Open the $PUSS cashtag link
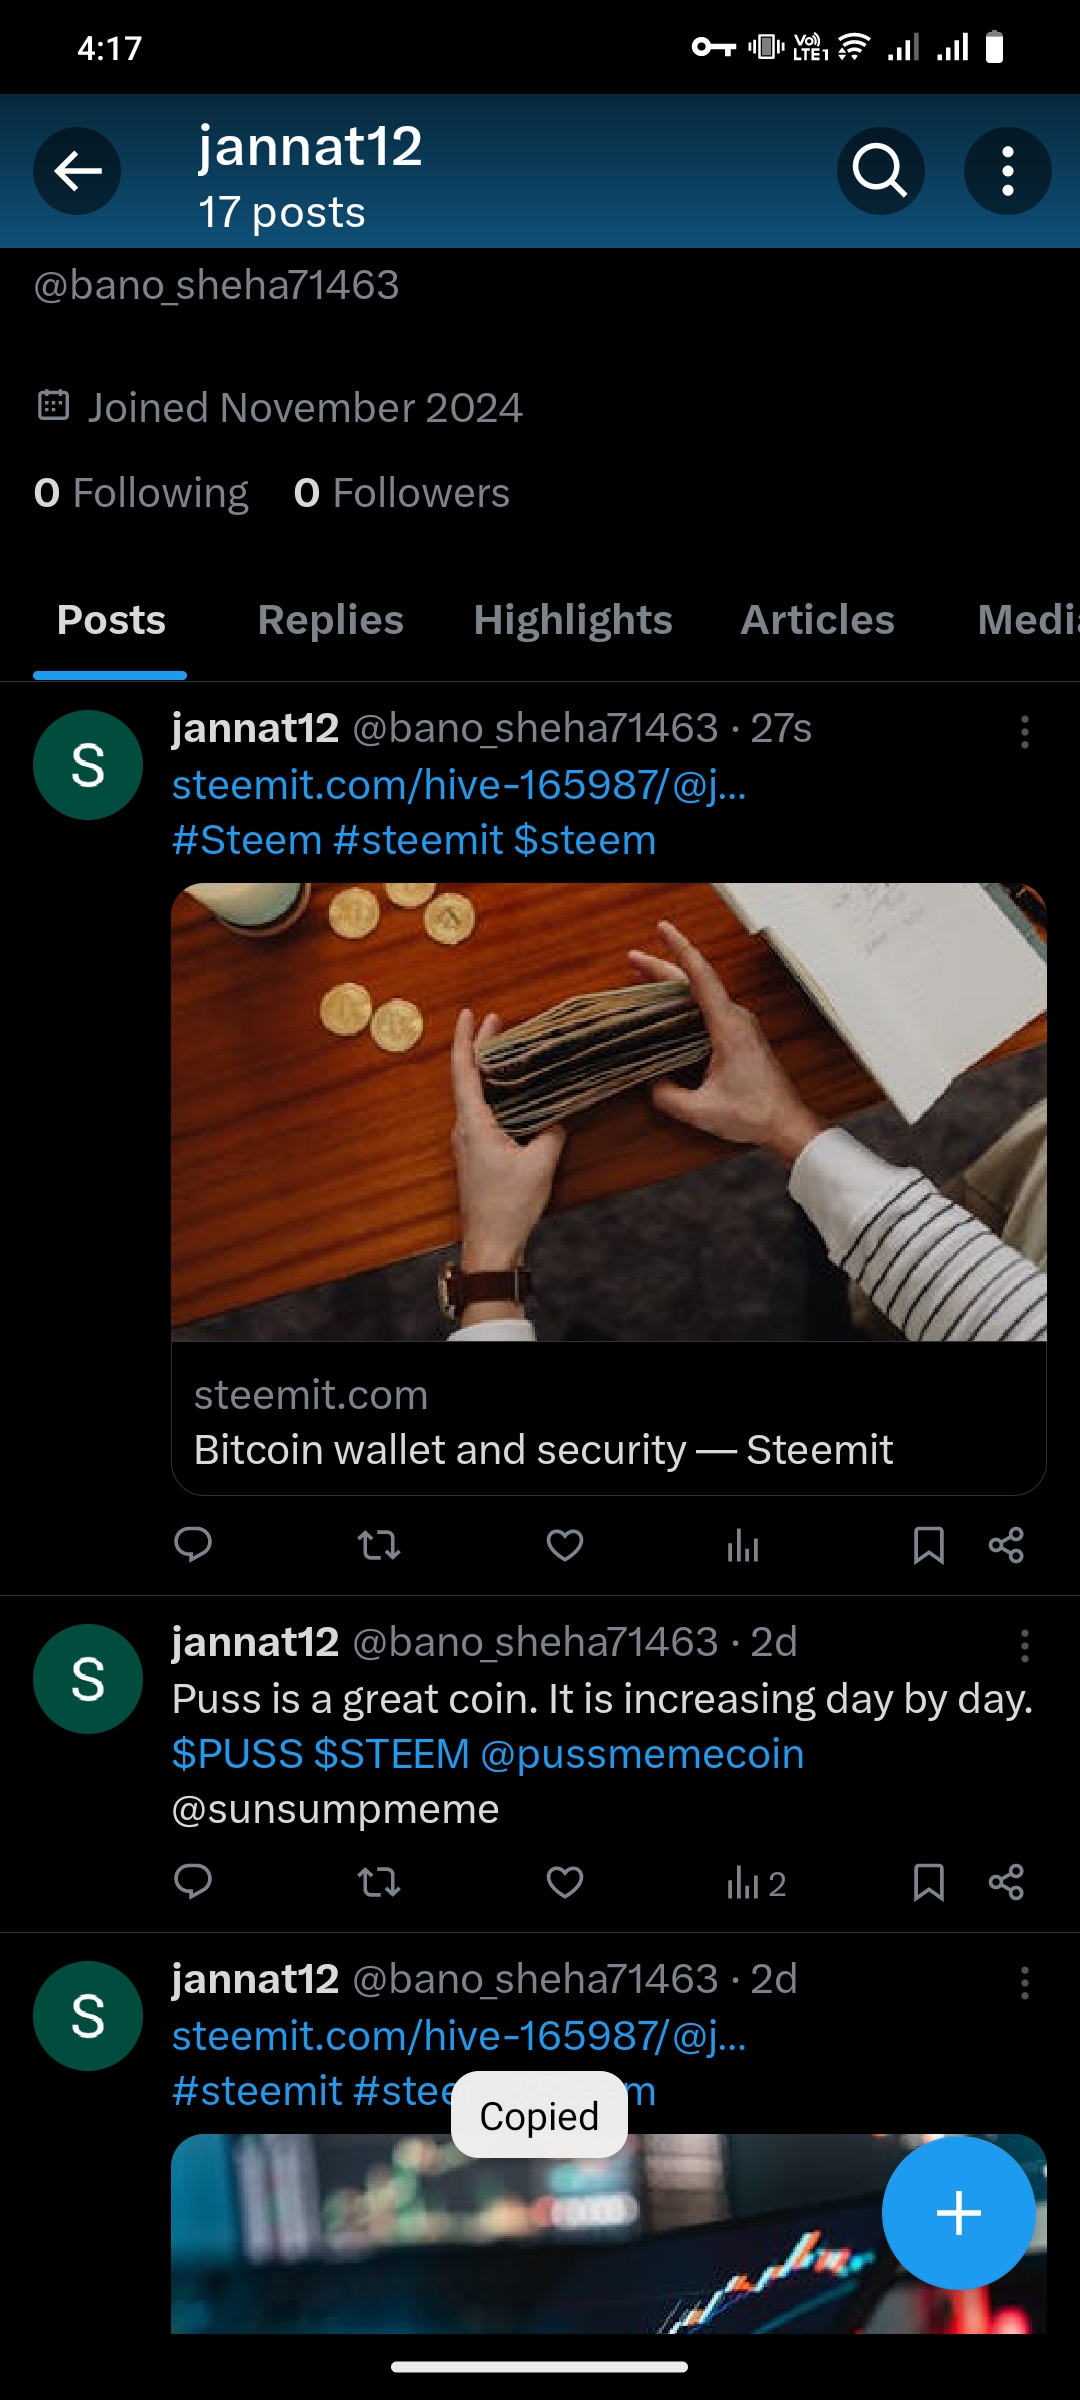The width and height of the screenshot is (1080, 2400). pyautogui.click(x=237, y=1754)
